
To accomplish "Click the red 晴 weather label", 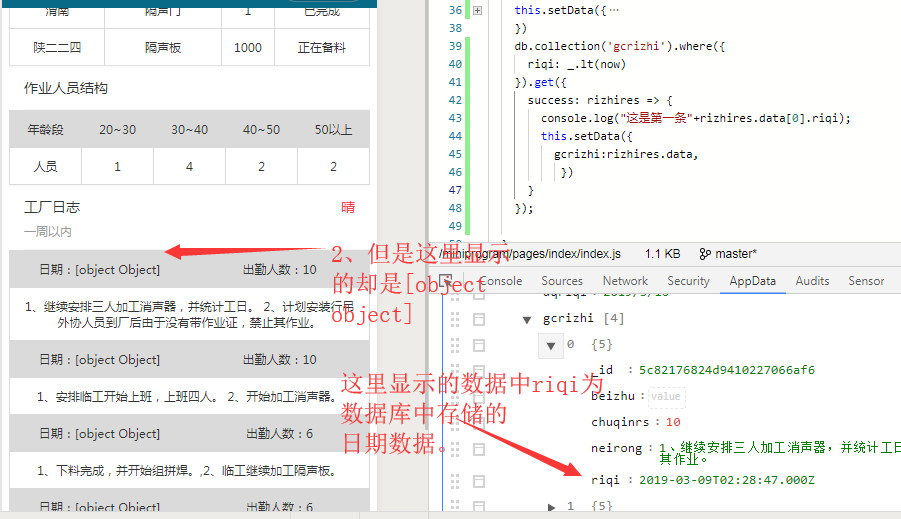I will [x=348, y=207].
